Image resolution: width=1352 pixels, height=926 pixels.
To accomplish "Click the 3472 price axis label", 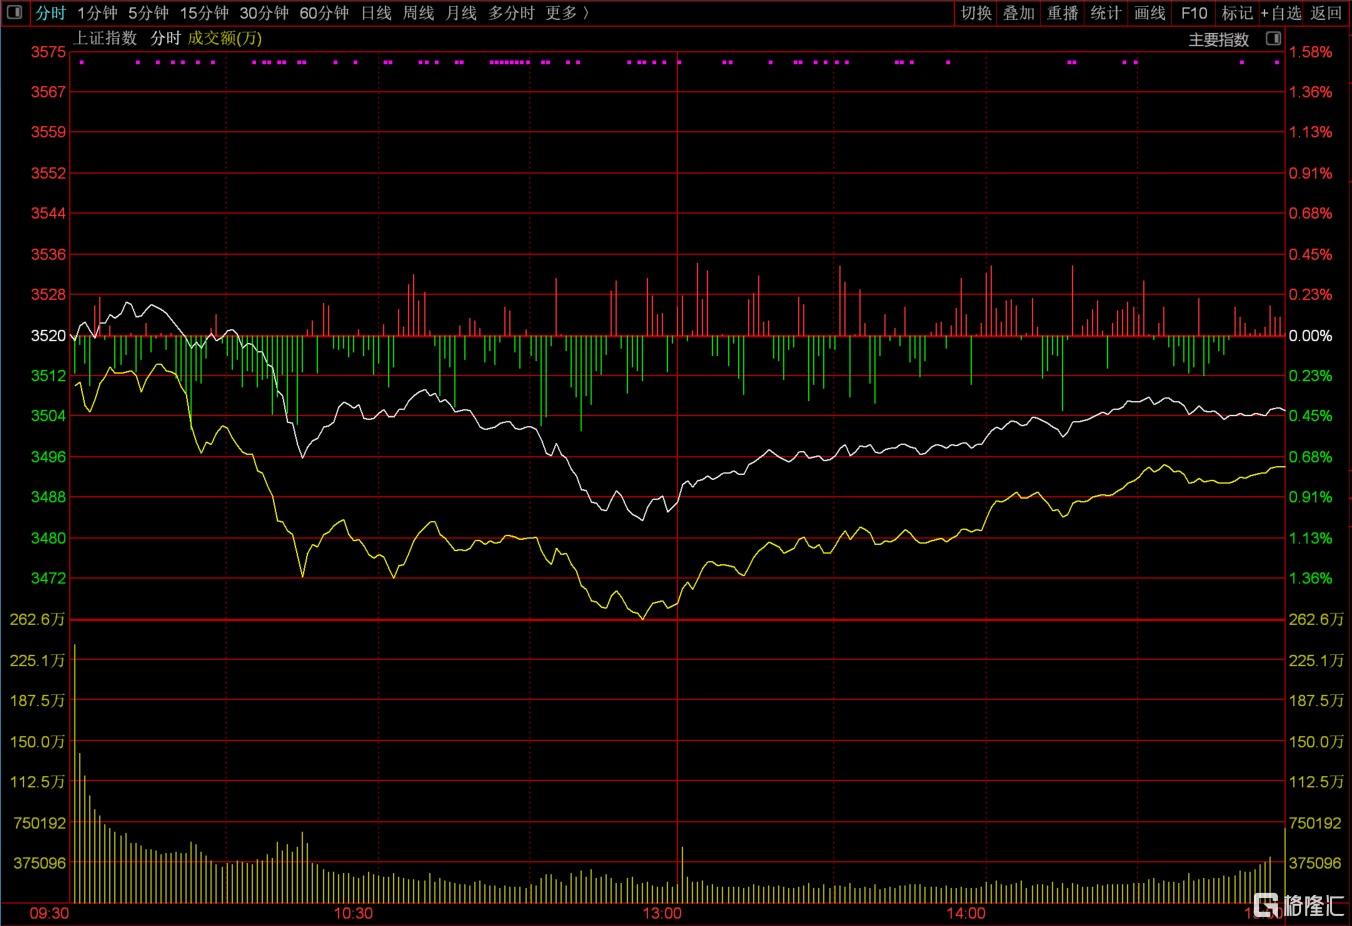I will (48, 578).
